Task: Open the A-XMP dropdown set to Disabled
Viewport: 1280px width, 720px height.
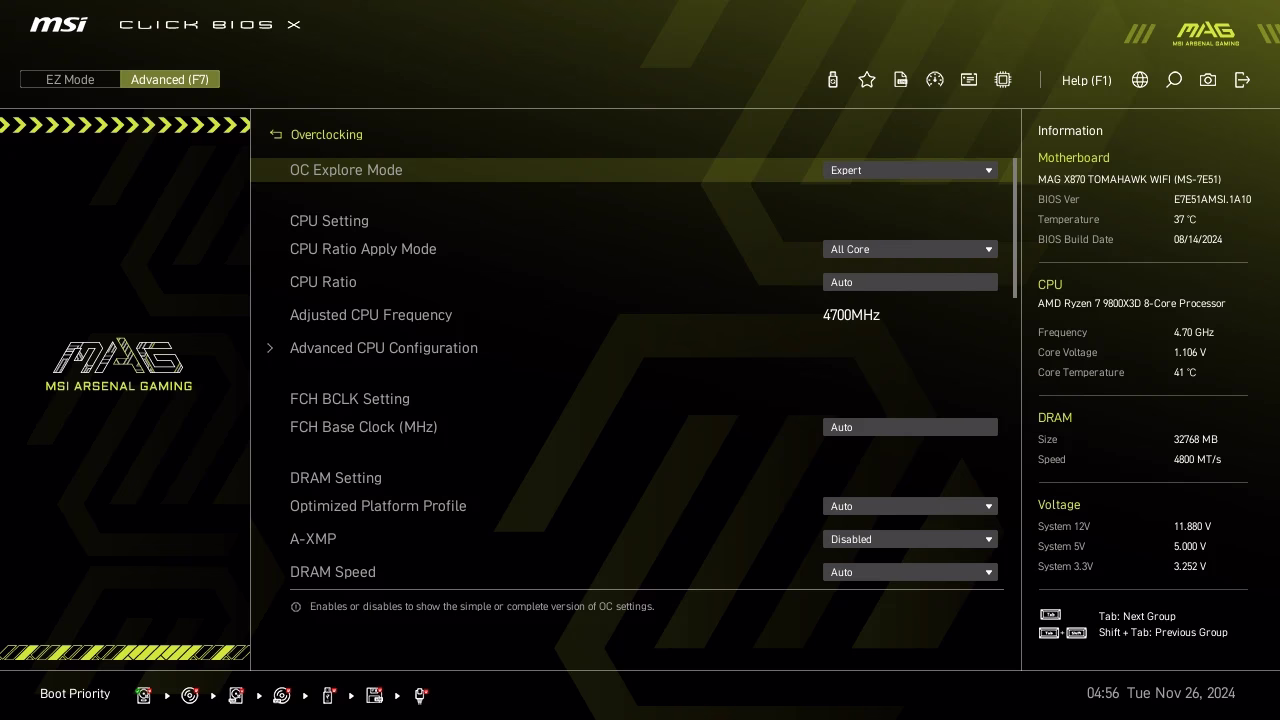Action: (x=910, y=539)
